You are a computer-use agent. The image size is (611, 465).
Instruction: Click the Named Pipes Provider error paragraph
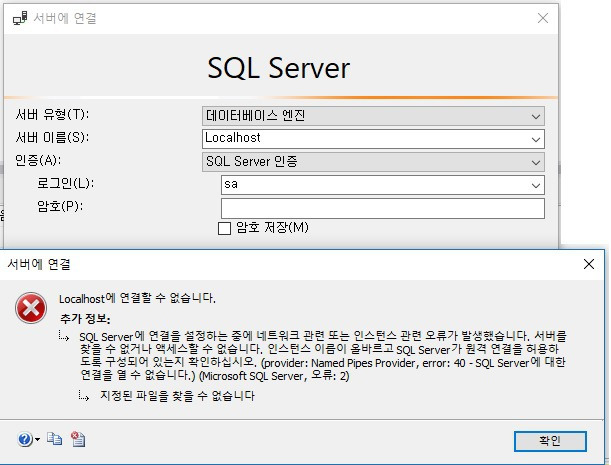point(323,355)
